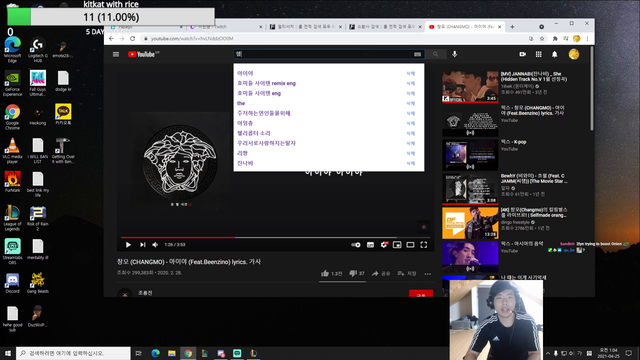Dislike the video with thumbs down
This screenshot has width=640, height=360.
pos(357,273)
